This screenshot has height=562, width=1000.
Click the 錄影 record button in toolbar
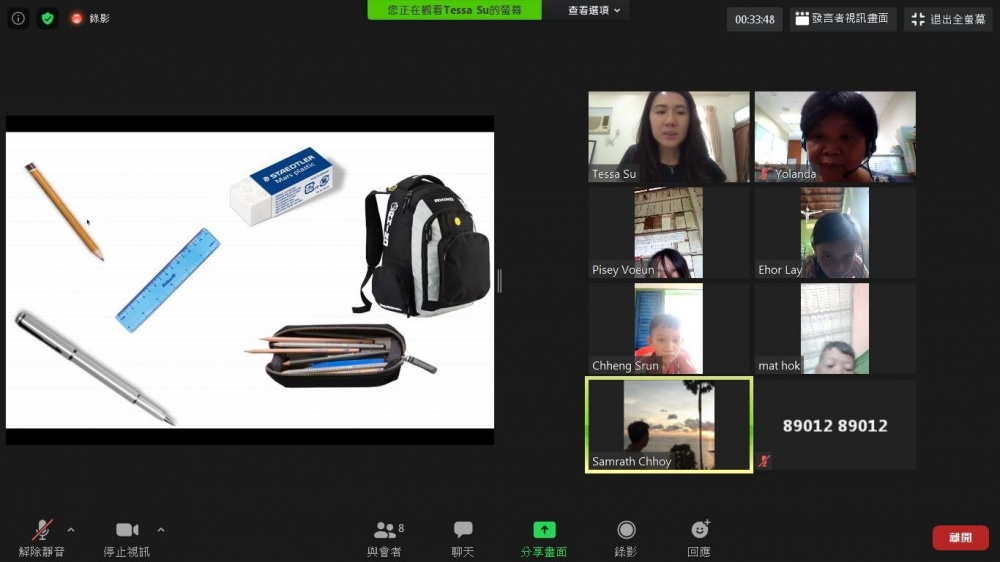click(626, 538)
